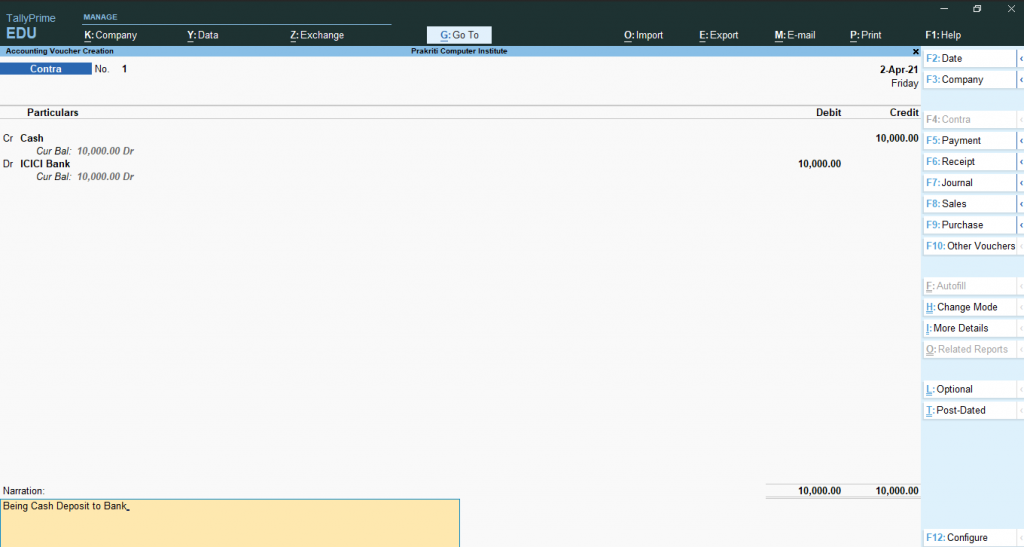Close the Accounting Voucher Creation screen
This screenshot has width=1024, height=547.
point(915,51)
